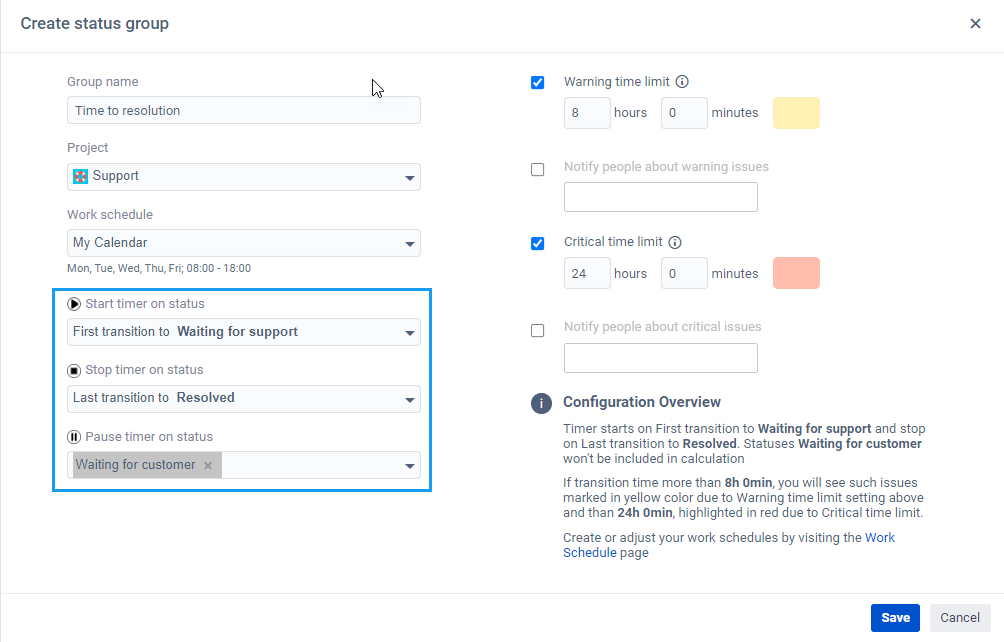This screenshot has height=642, width=1004.
Task: Click the stop icon beside Stop timer on status
Action: pyautogui.click(x=74, y=371)
